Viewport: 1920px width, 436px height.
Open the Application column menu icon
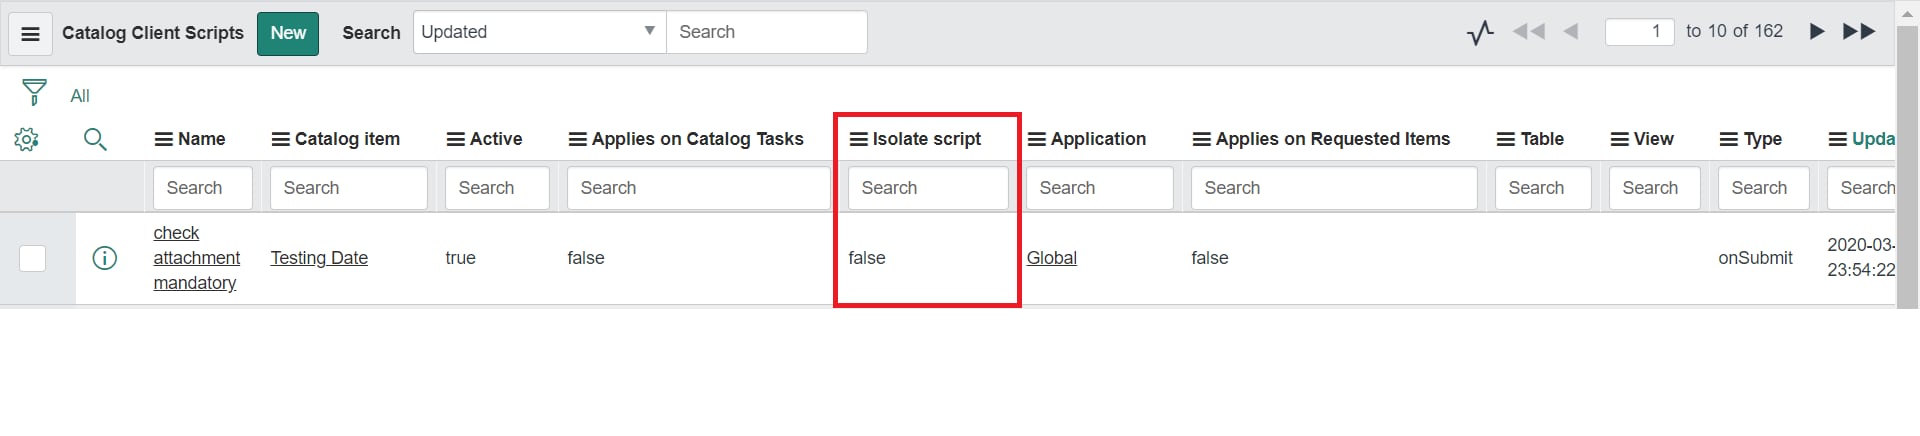1037,139
